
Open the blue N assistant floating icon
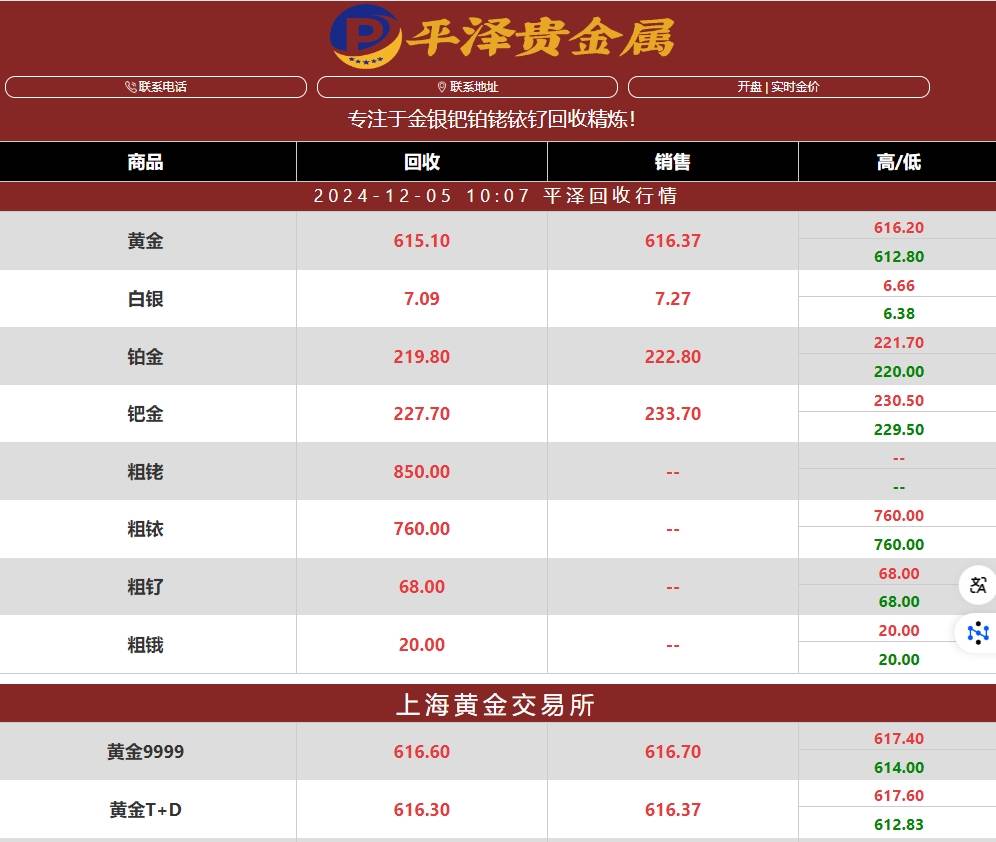click(x=978, y=632)
